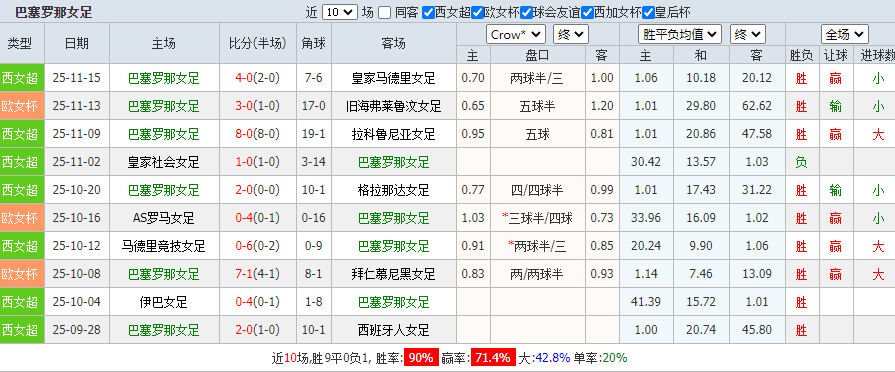Open the 胜平负均值 dropdown
The image size is (895, 372).
(680, 35)
